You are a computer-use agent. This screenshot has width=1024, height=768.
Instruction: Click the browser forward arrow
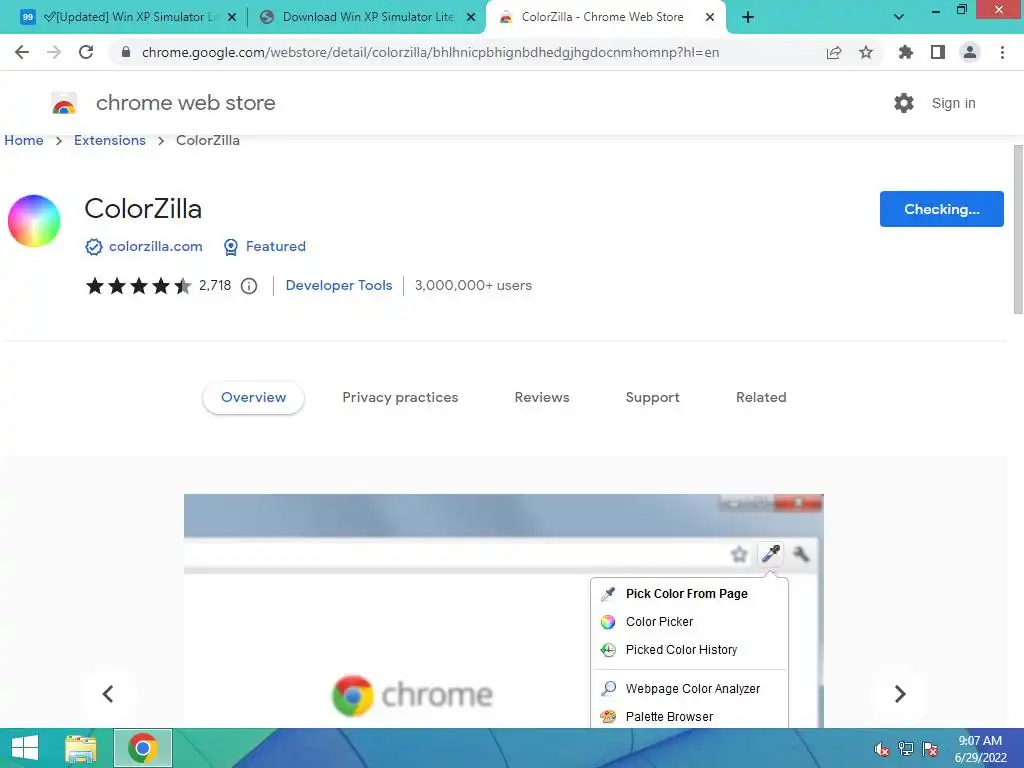coord(54,52)
